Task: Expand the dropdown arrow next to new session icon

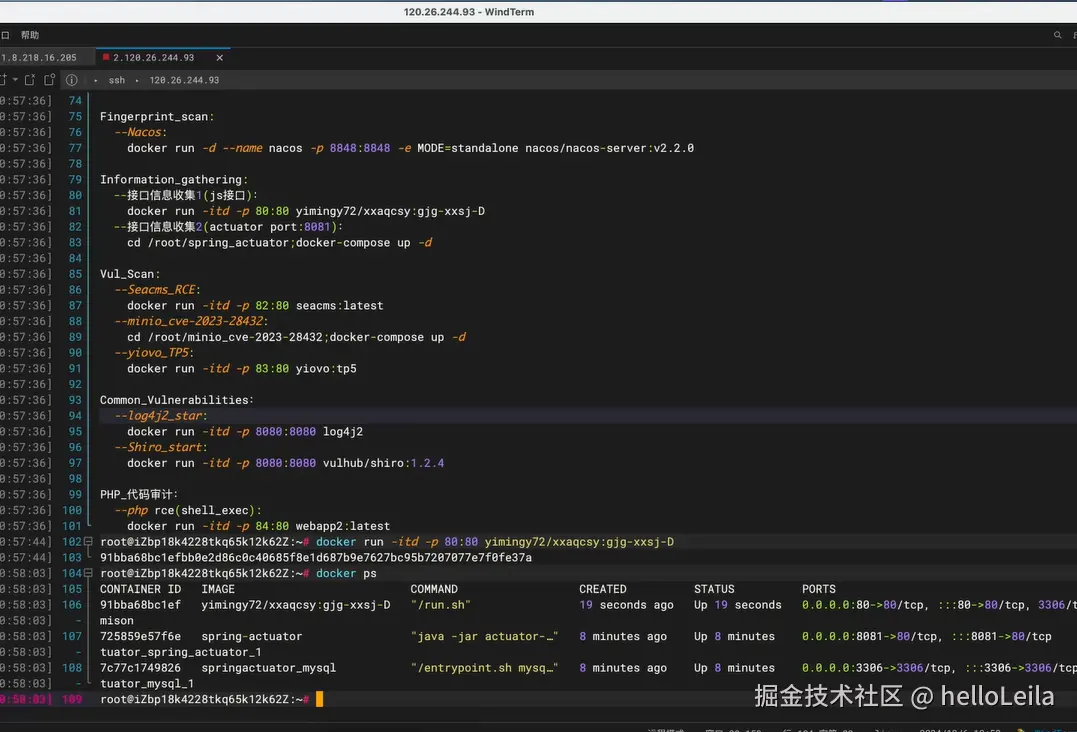Action: (x=15, y=80)
